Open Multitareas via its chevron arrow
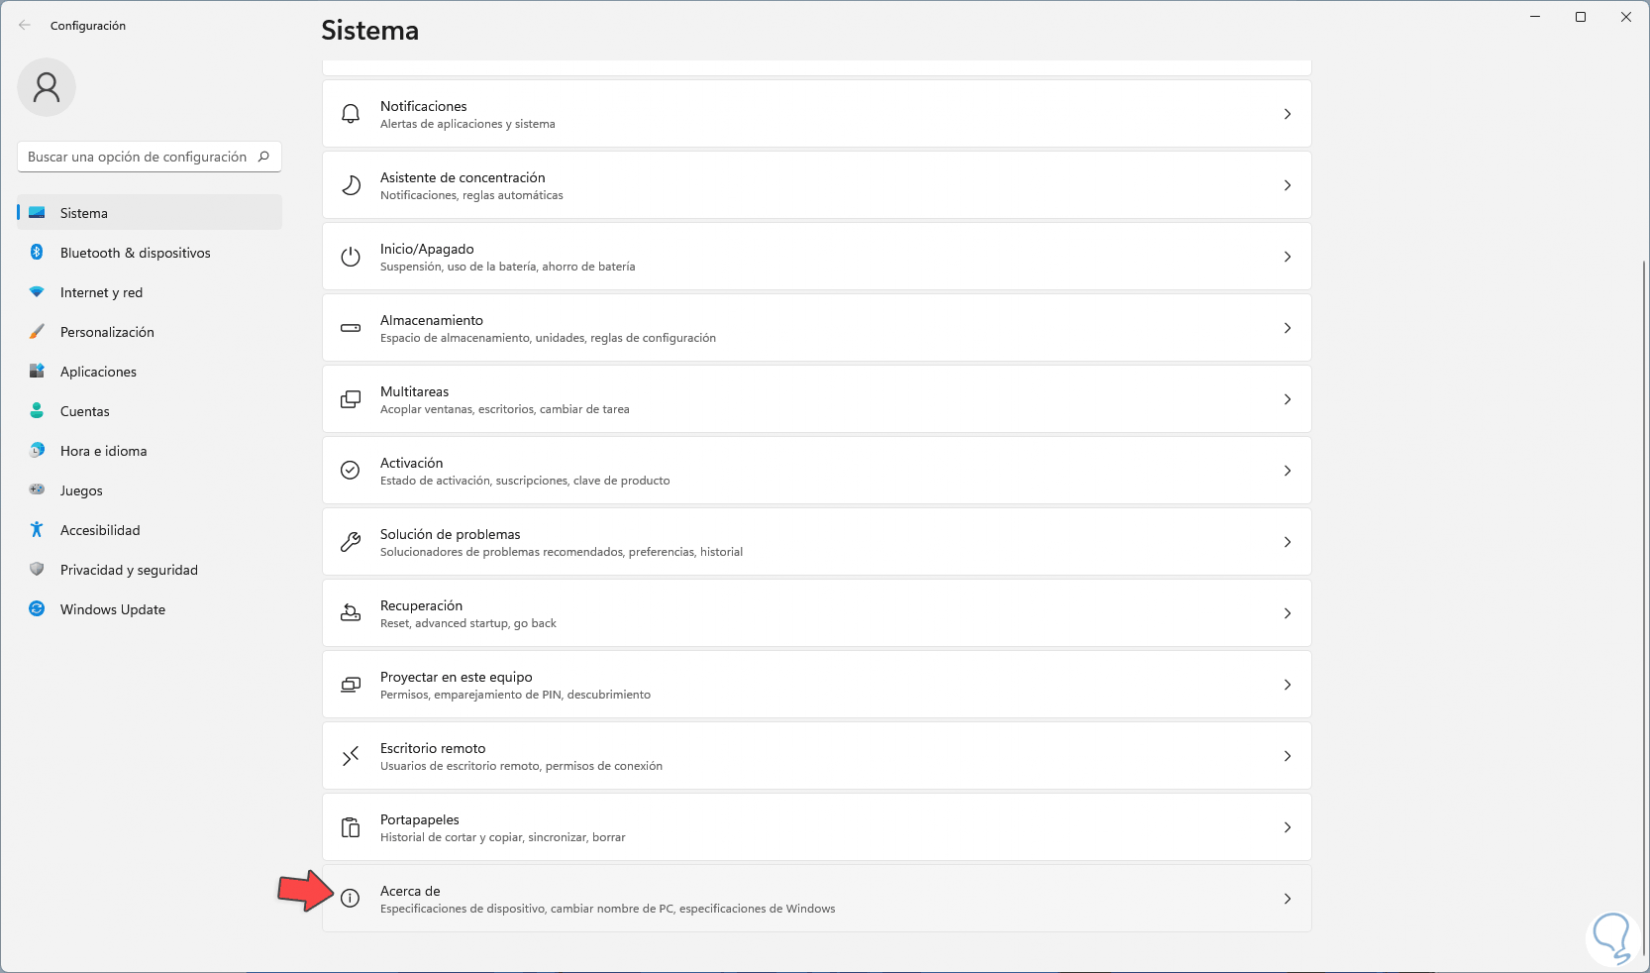1650x973 pixels. tap(1287, 400)
